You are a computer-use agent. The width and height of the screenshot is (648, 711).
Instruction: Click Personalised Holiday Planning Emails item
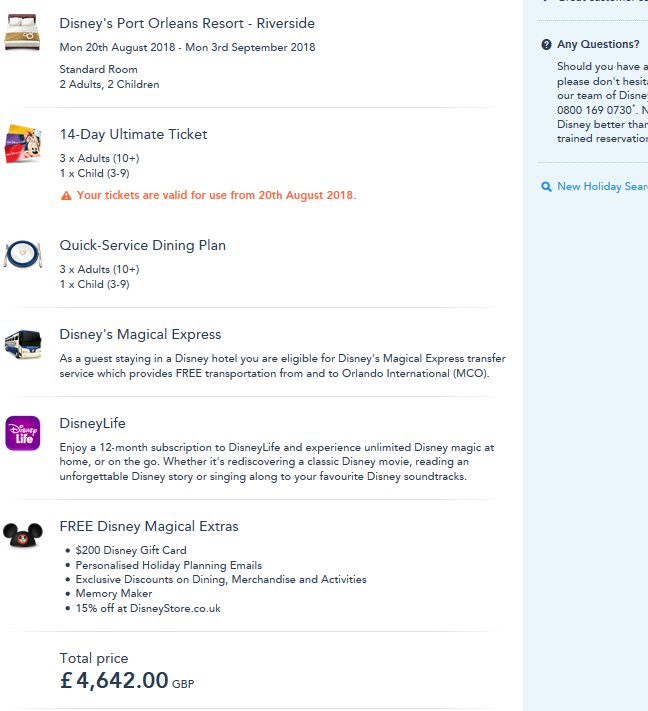point(169,565)
